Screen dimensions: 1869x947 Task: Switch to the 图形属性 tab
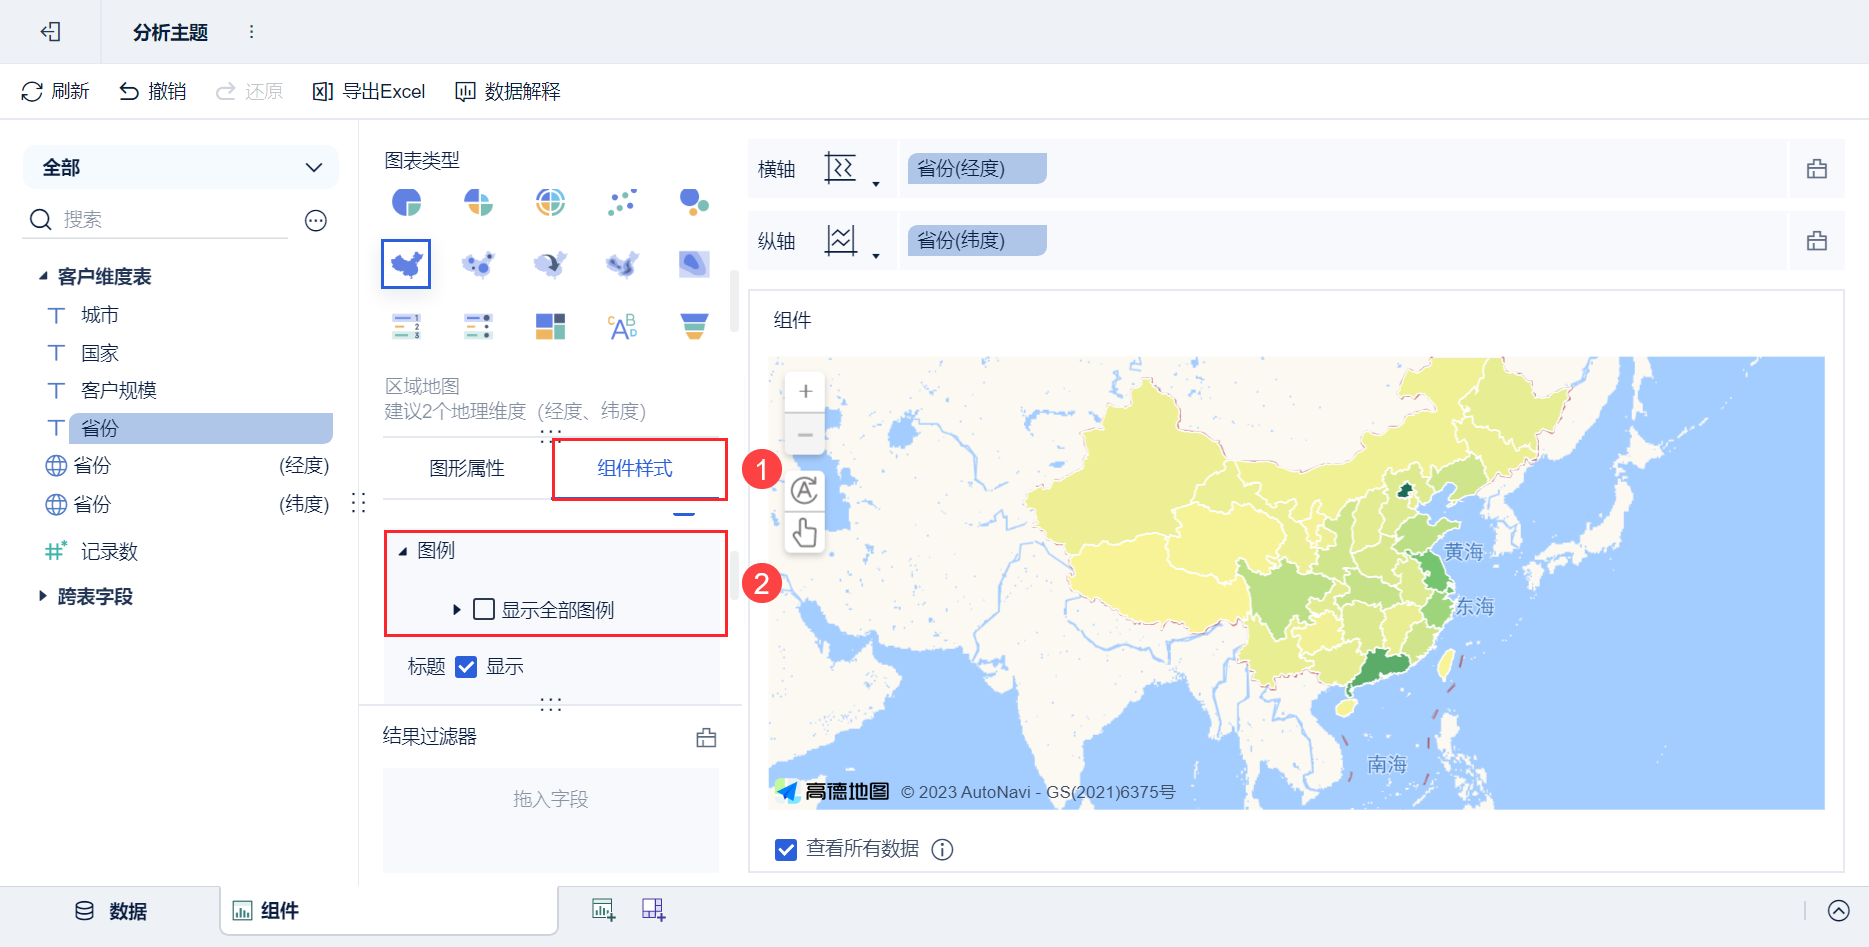467,468
